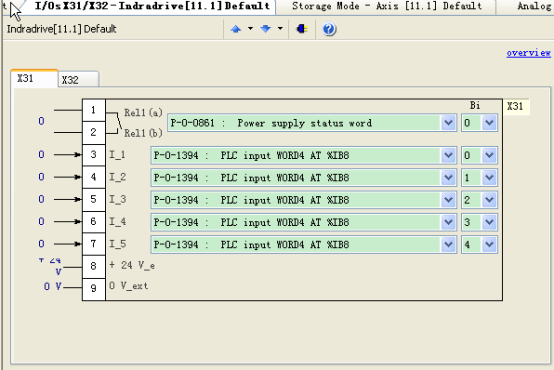The width and height of the screenshot is (554, 370).
Task: Expand the I_5 parameter dropdown arrow
Action: [x=448, y=245]
